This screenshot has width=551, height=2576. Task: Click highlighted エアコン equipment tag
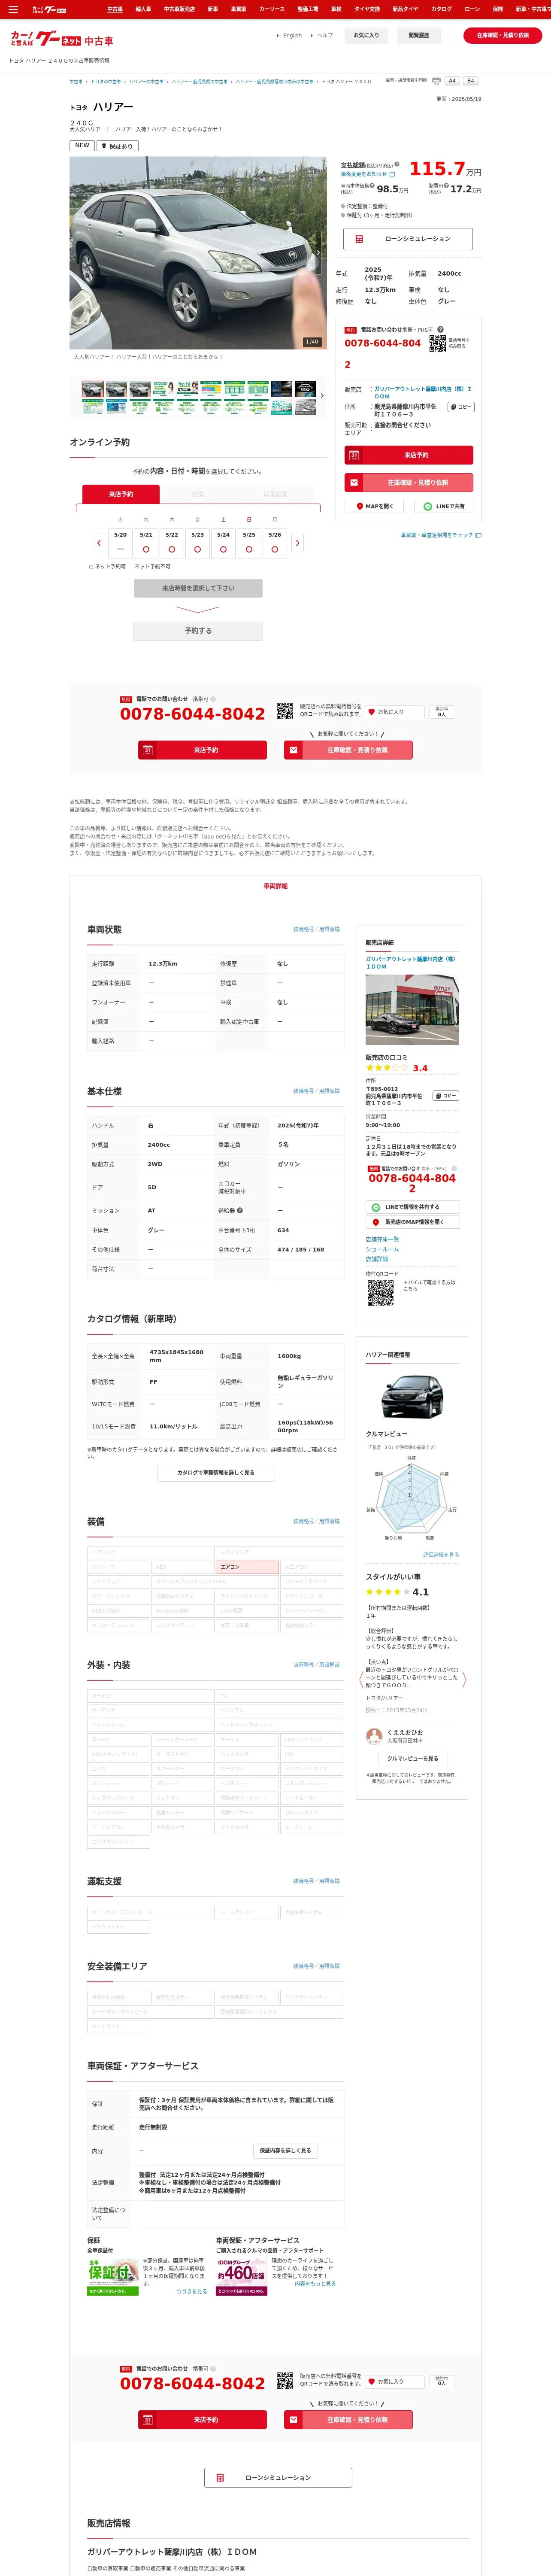[247, 1567]
